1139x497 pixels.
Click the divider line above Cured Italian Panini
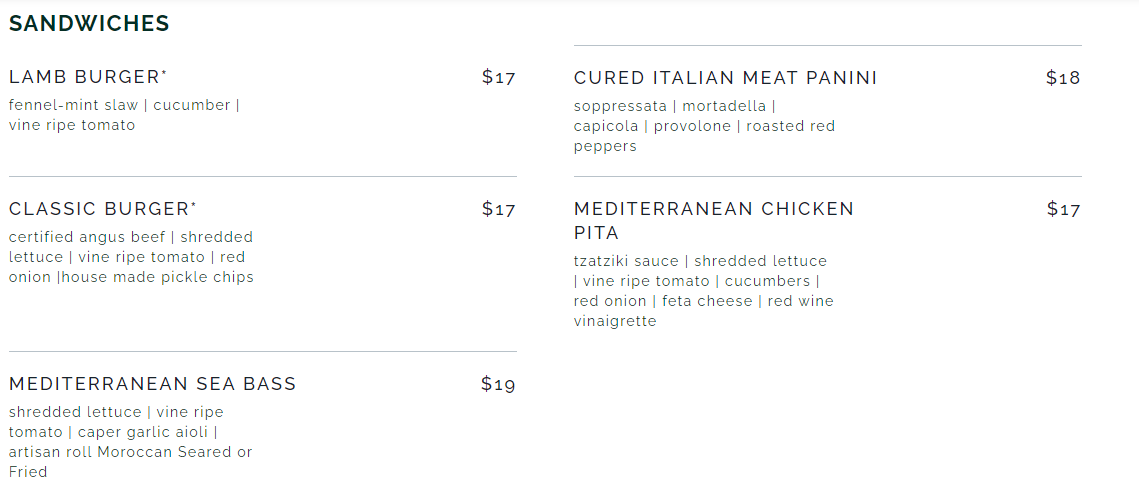click(x=827, y=46)
